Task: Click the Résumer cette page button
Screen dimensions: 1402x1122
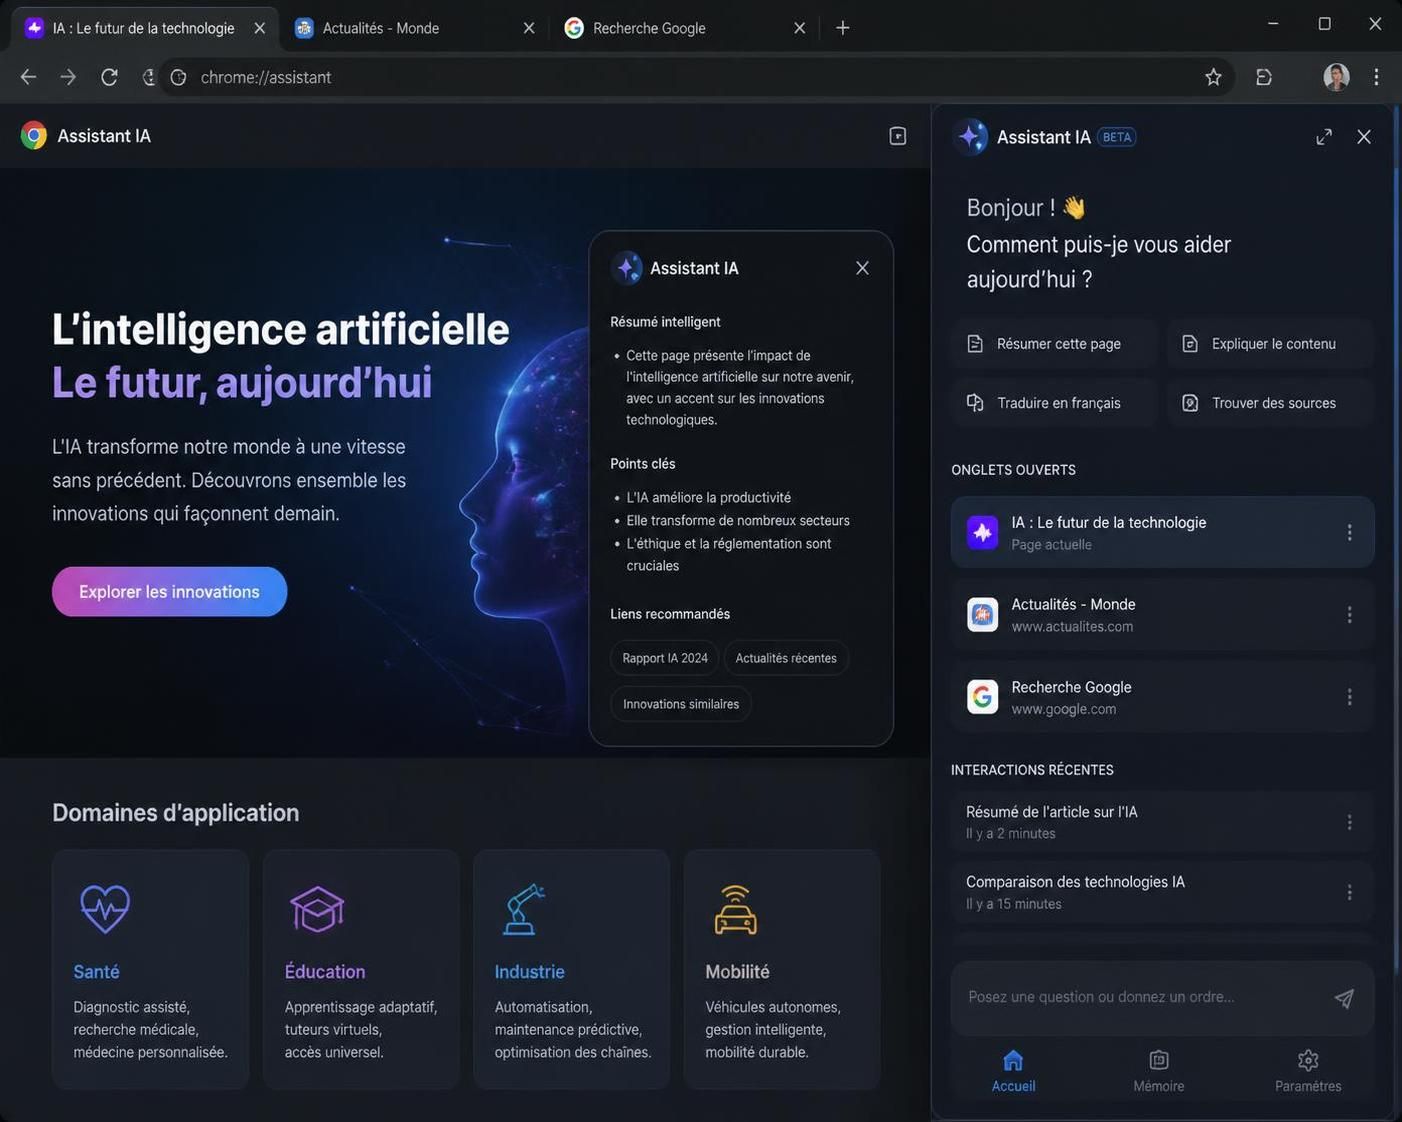Action: 1054,344
